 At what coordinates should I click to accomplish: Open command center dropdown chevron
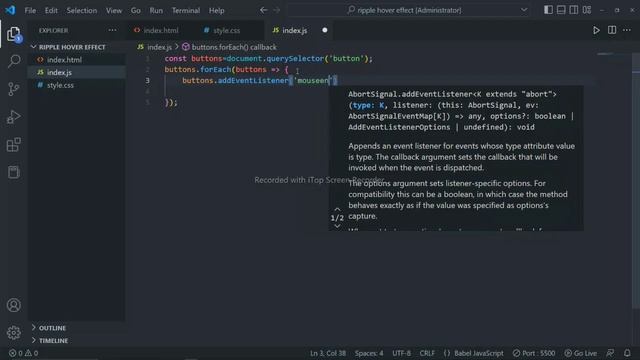[x=524, y=10]
